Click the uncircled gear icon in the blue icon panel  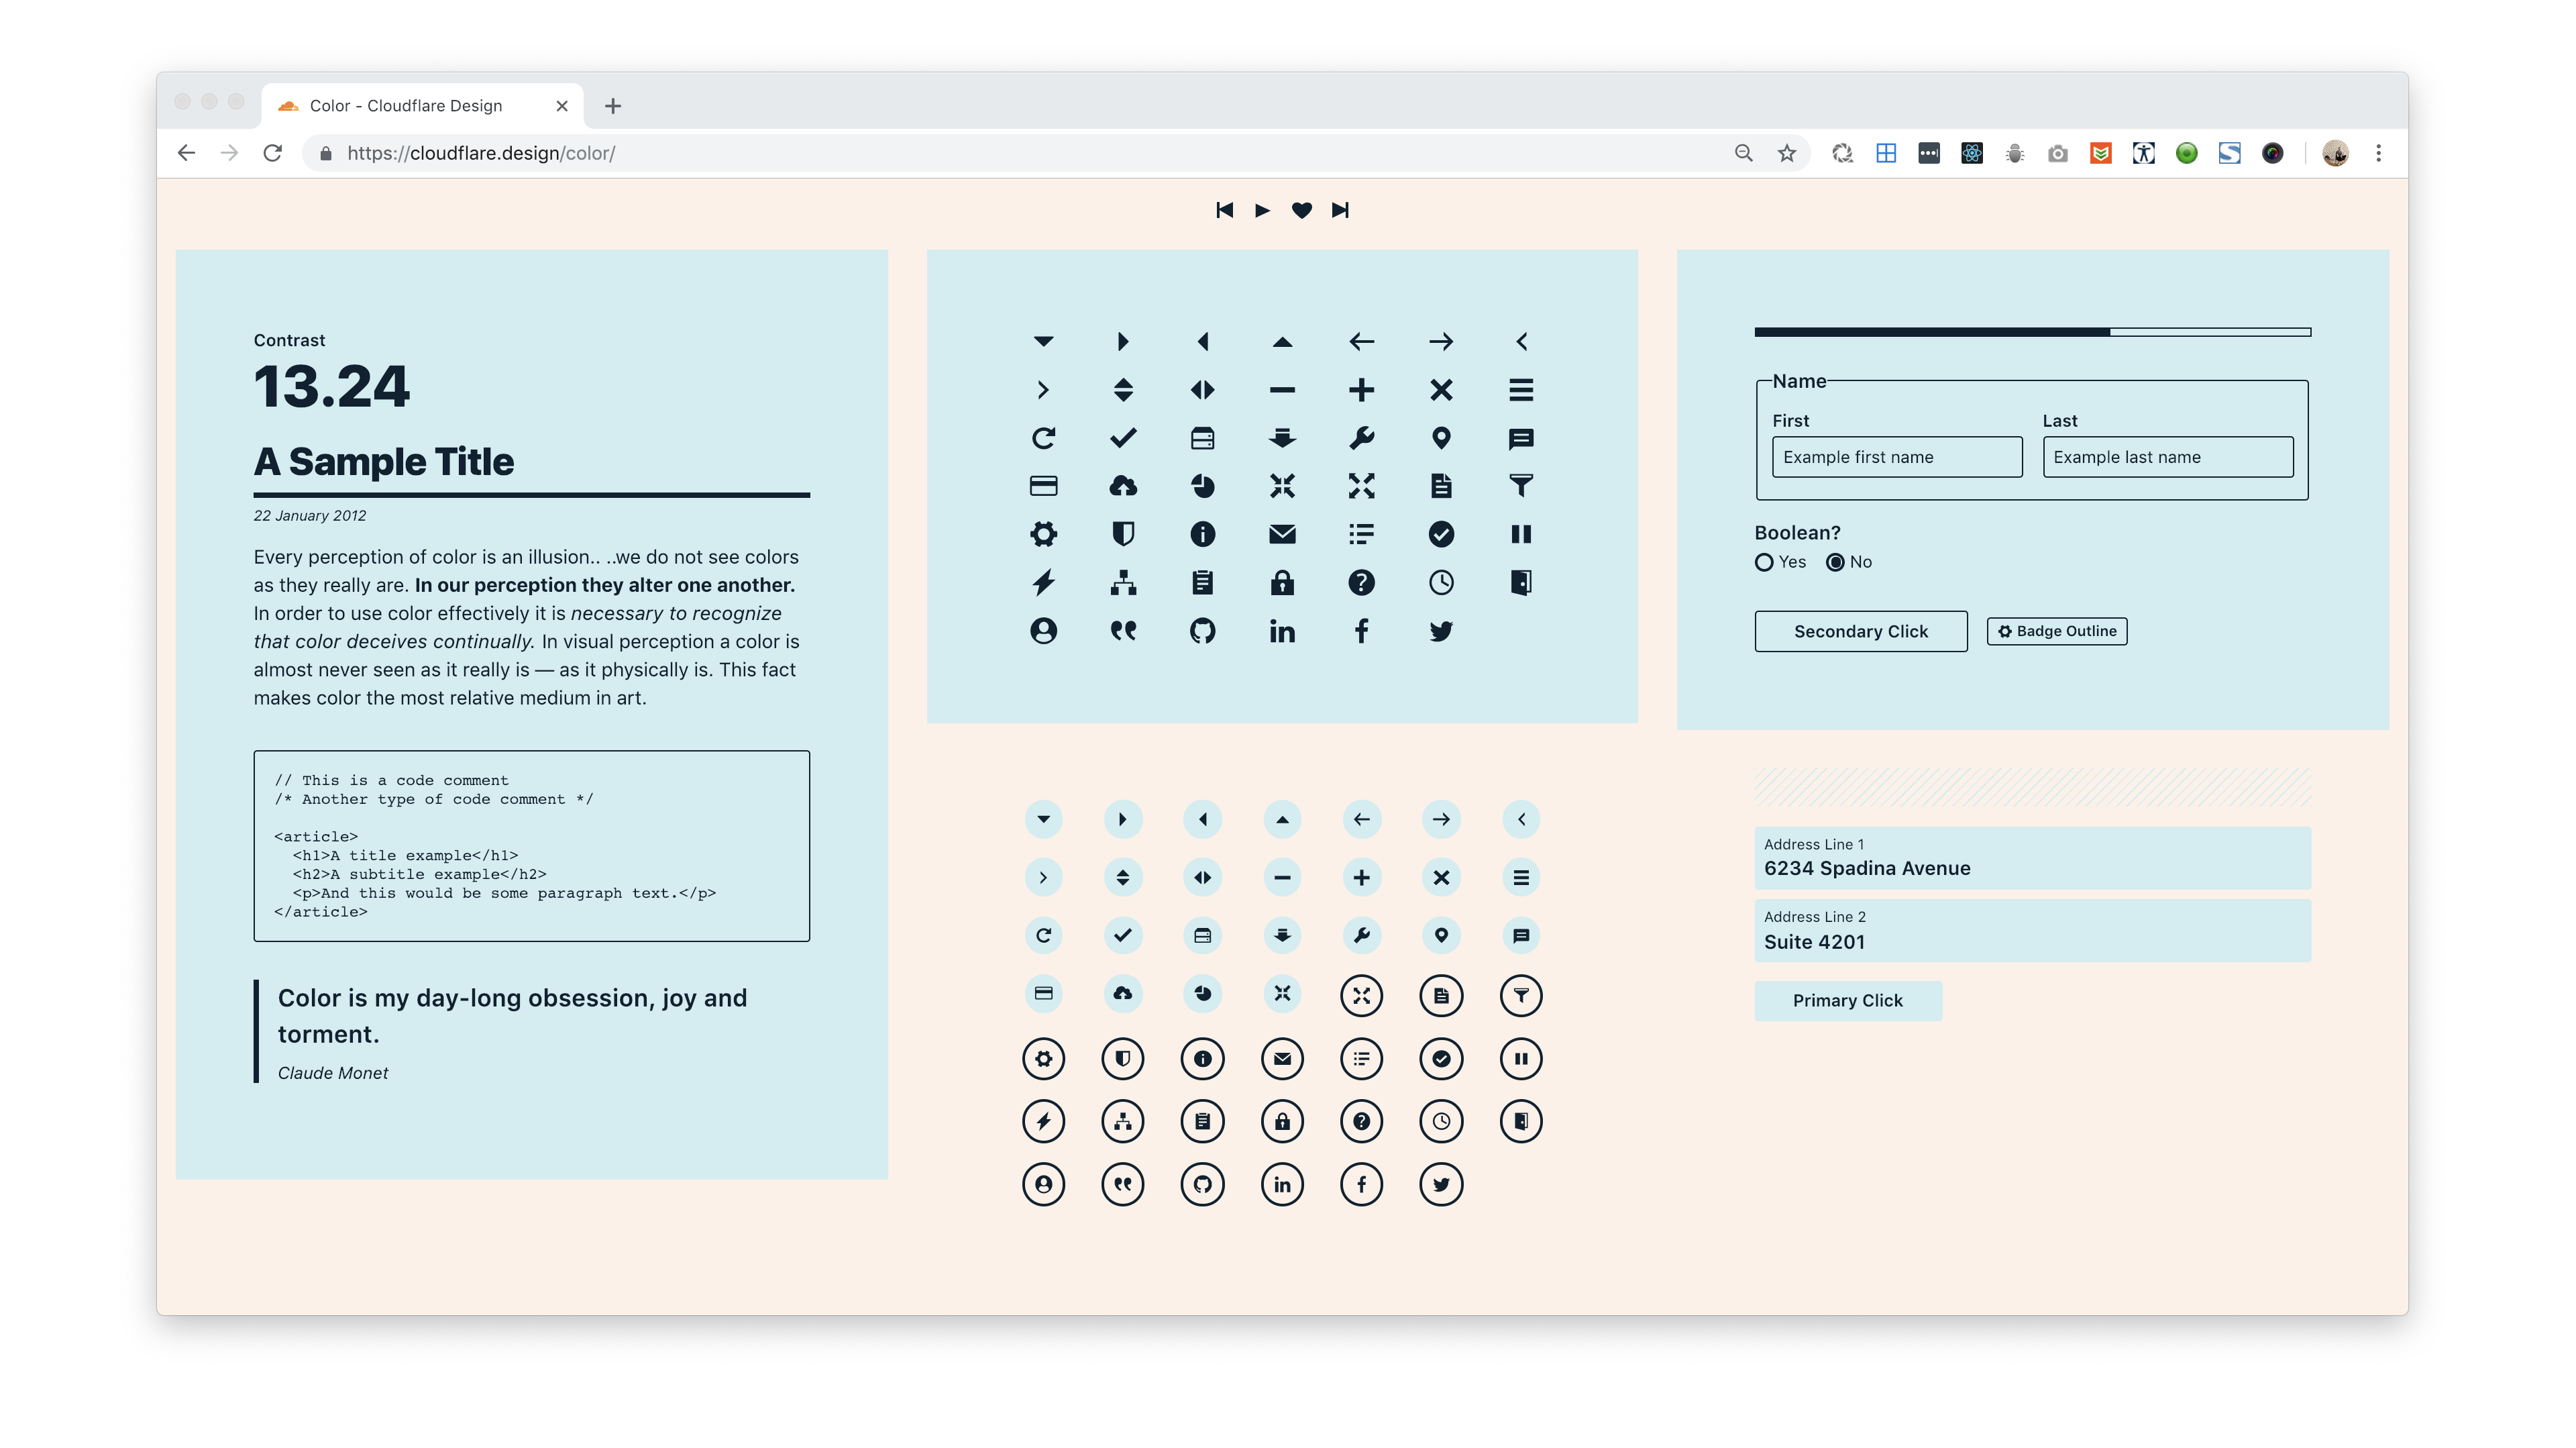pos(1043,534)
